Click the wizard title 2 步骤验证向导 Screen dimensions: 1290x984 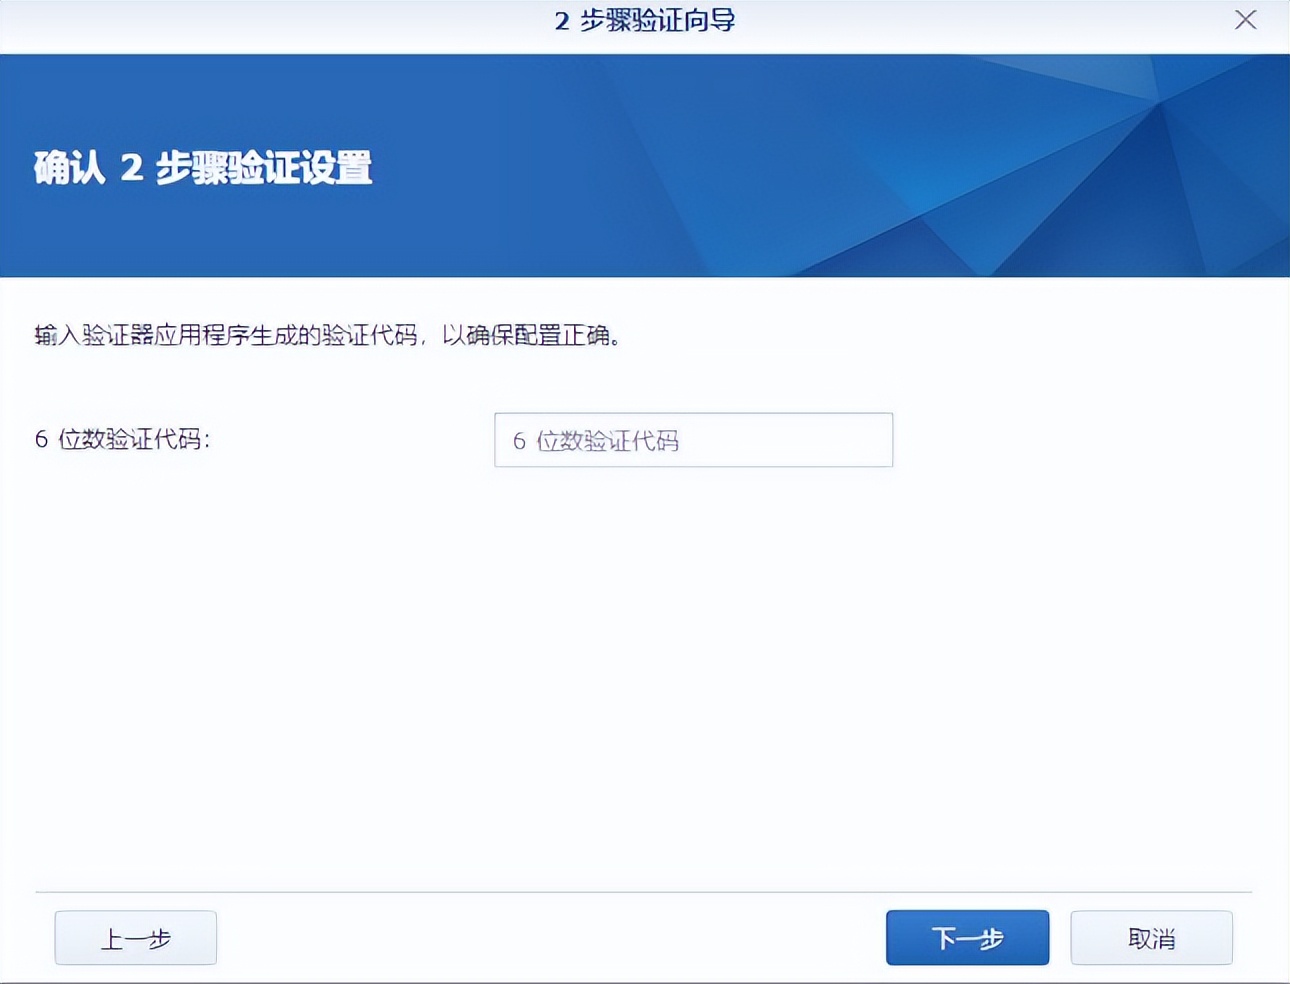(x=644, y=20)
